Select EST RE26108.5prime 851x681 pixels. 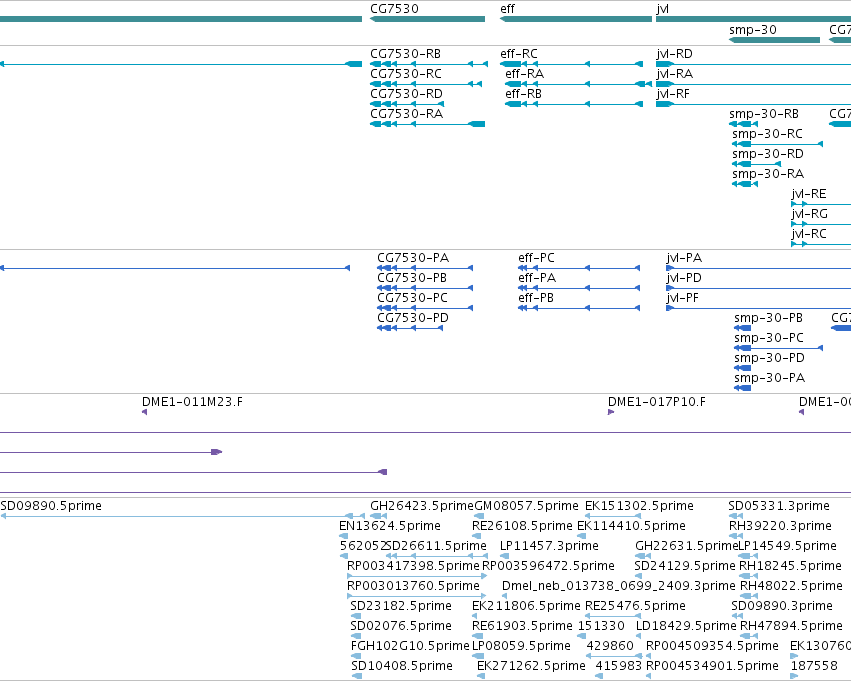522,526
